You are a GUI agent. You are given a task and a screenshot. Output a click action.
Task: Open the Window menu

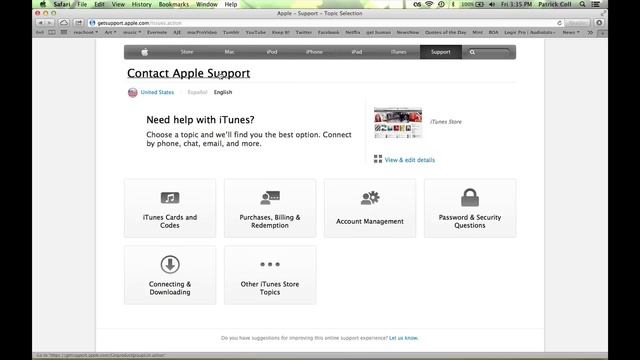[x=207, y=4]
